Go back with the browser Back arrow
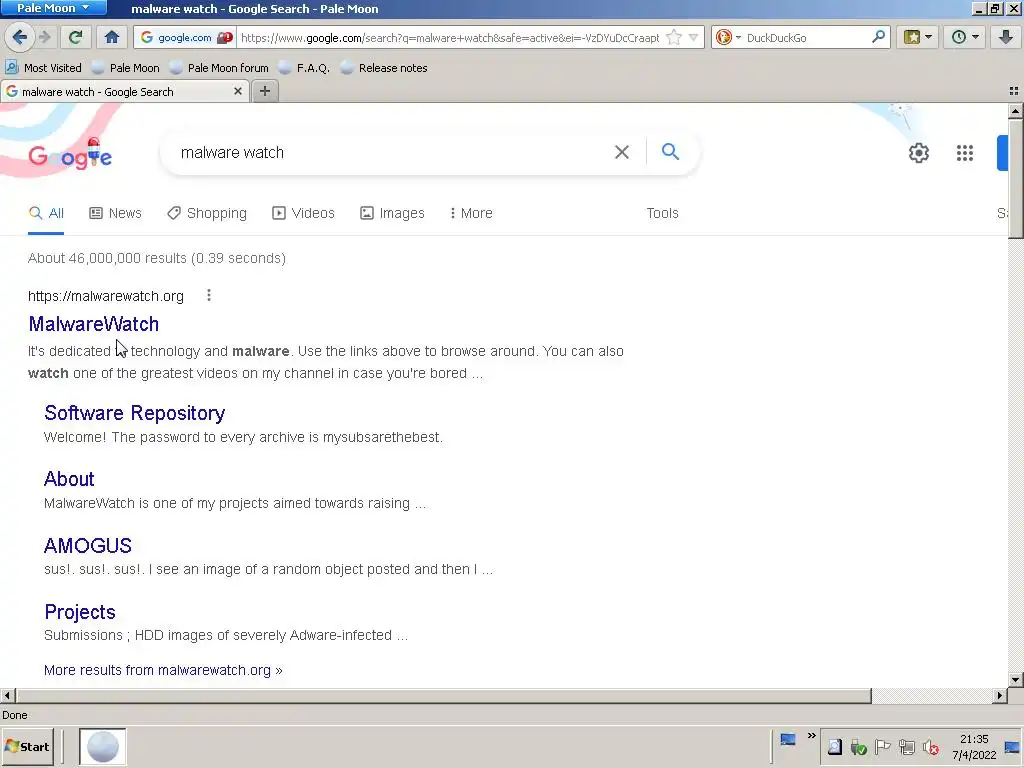 click(19, 37)
